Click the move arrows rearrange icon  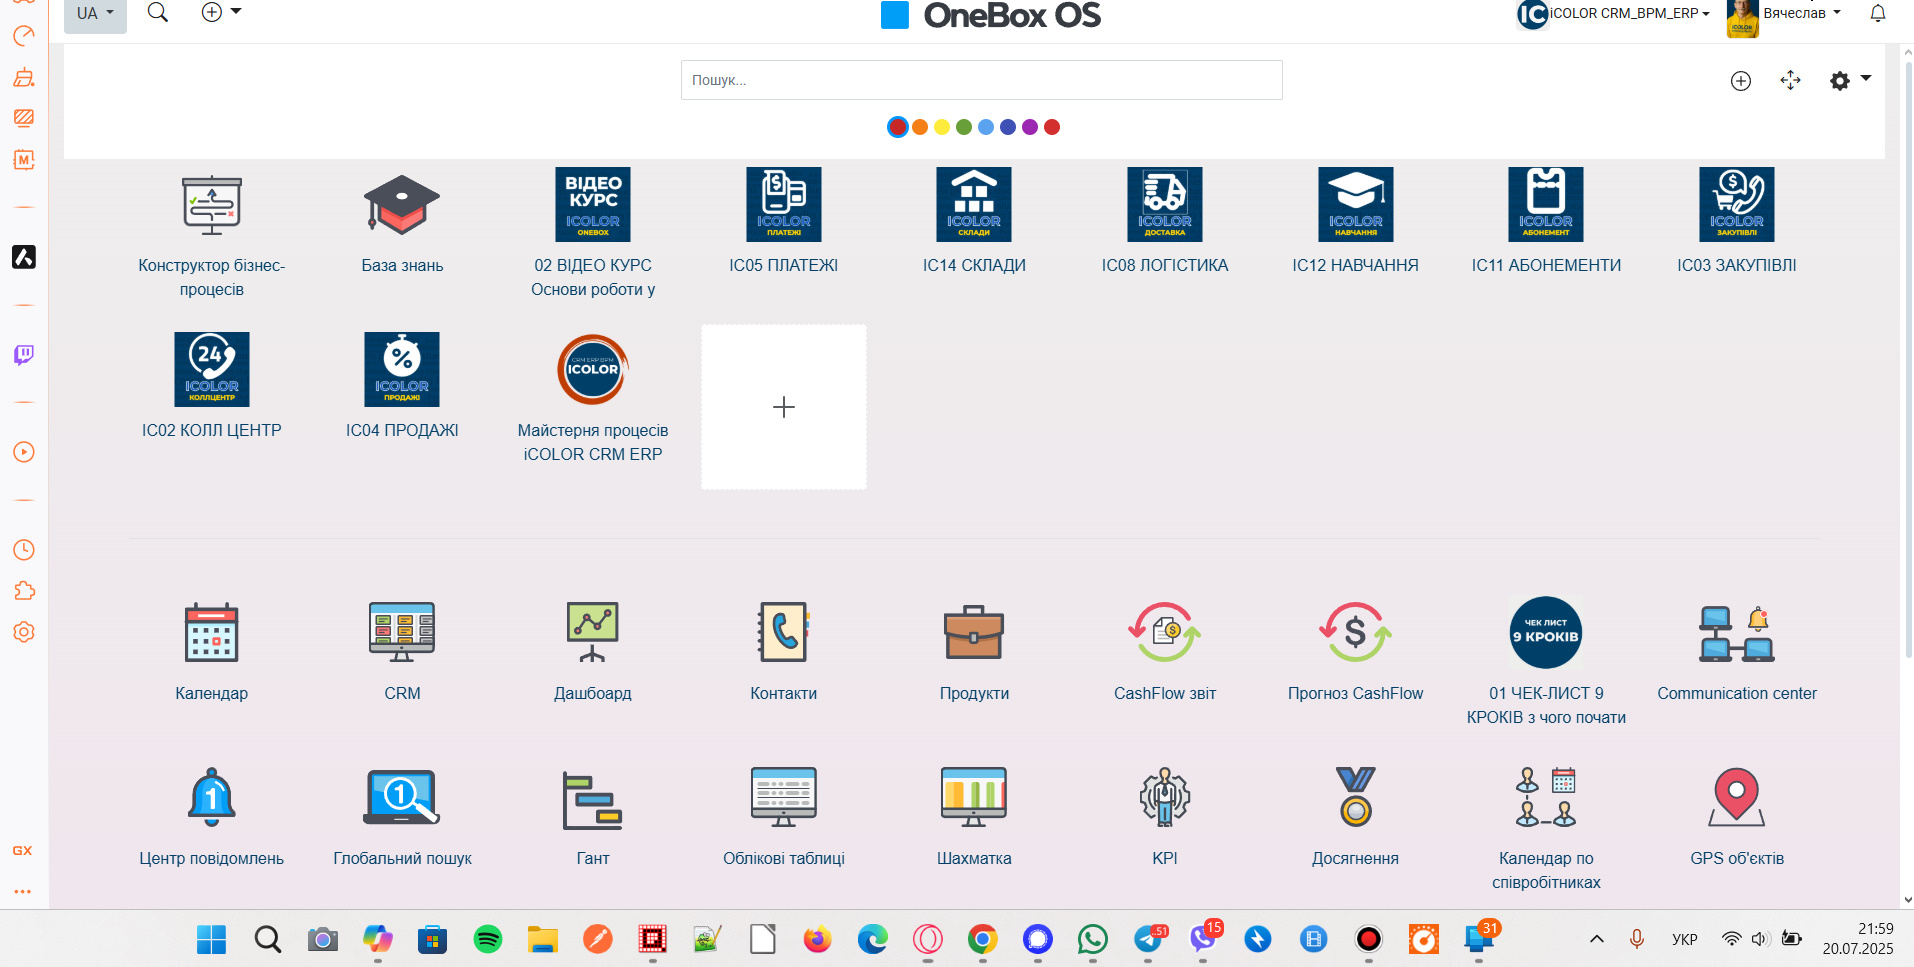[1790, 80]
